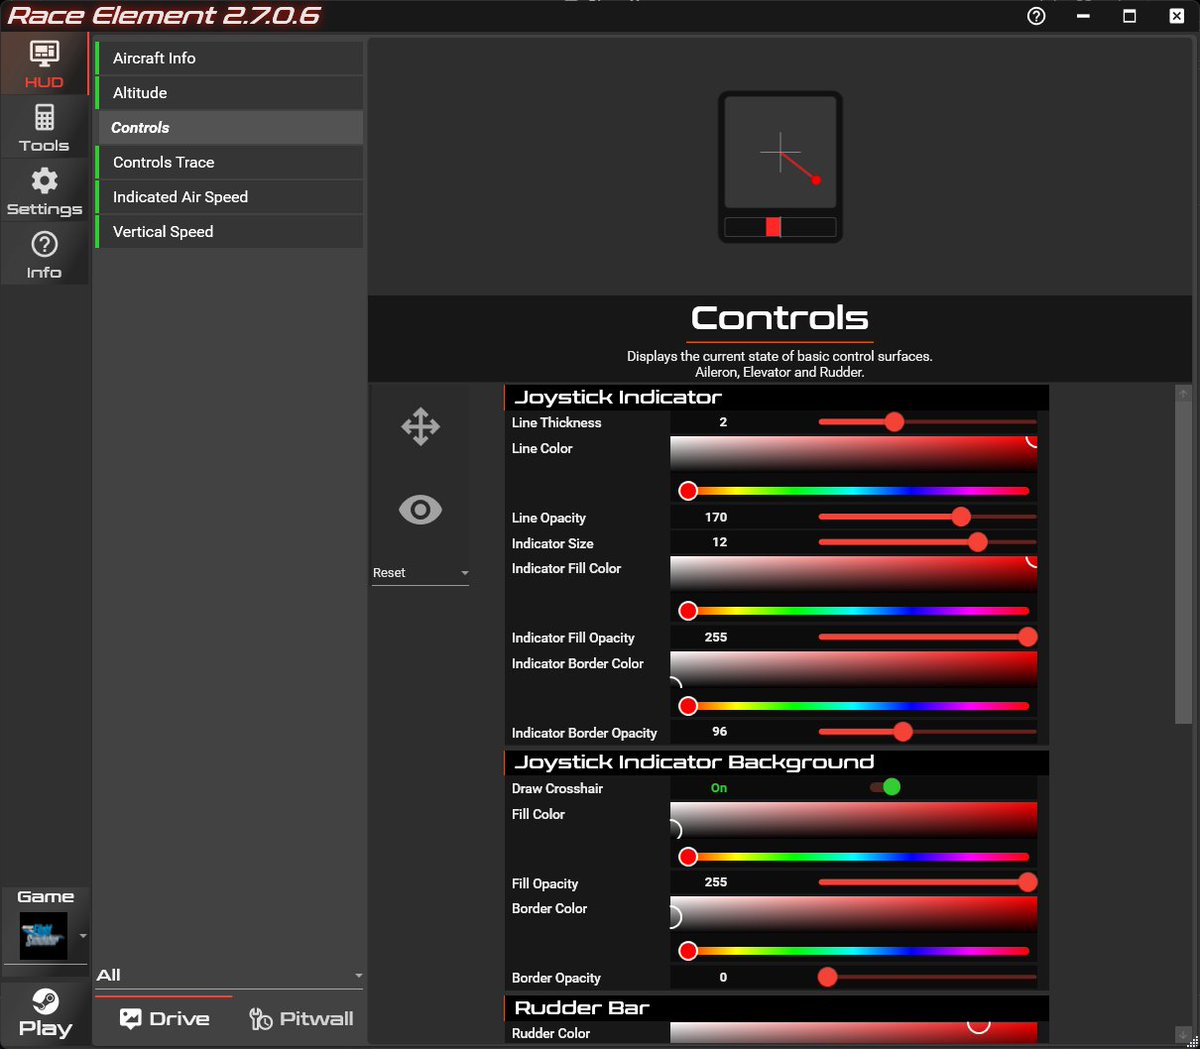This screenshot has height=1049, width=1200.
Task: Adjust Border Opacity slider
Action: point(927,977)
